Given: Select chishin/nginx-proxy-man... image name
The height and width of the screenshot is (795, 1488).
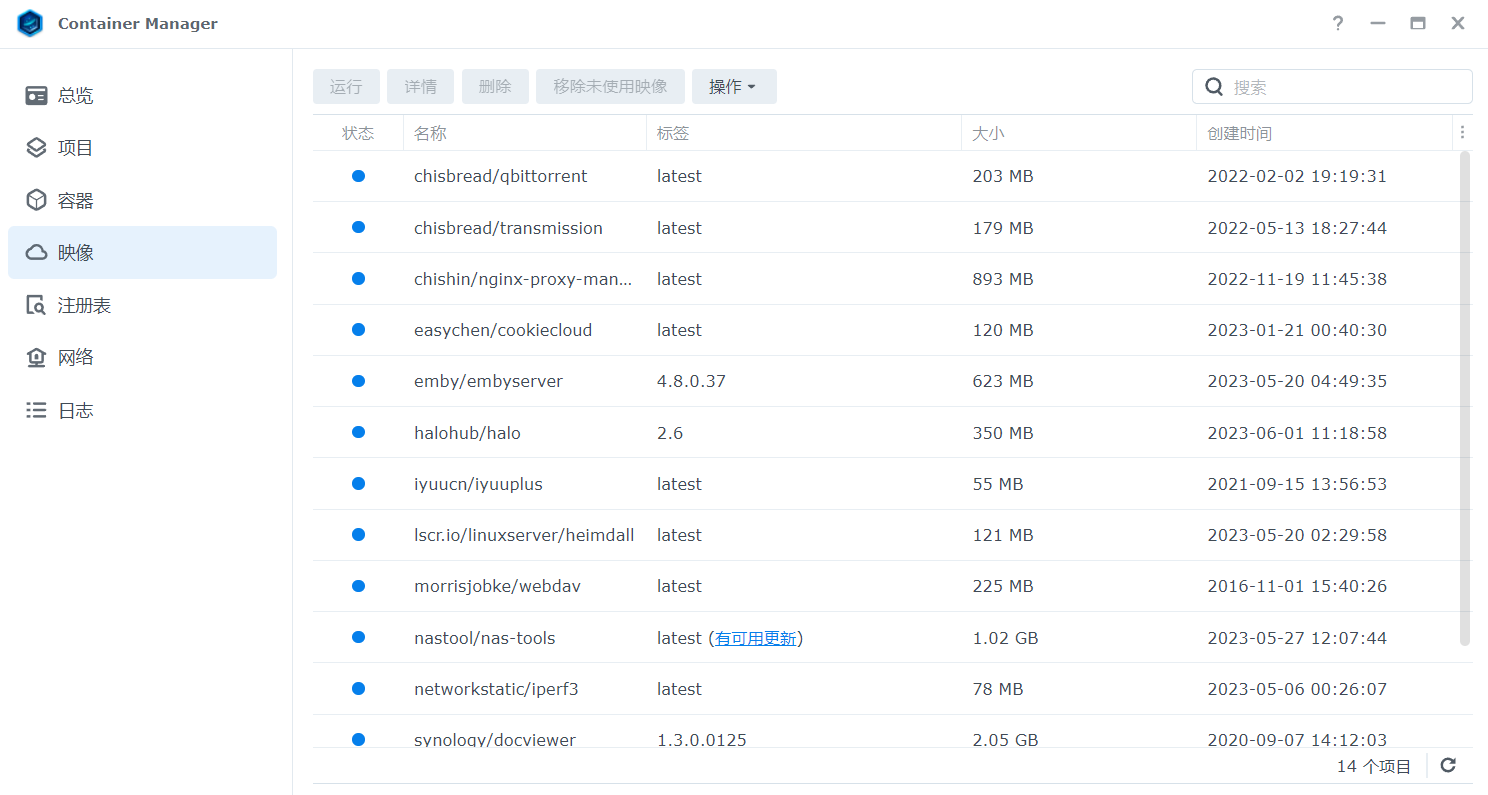Looking at the screenshot, I should coord(523,279).
